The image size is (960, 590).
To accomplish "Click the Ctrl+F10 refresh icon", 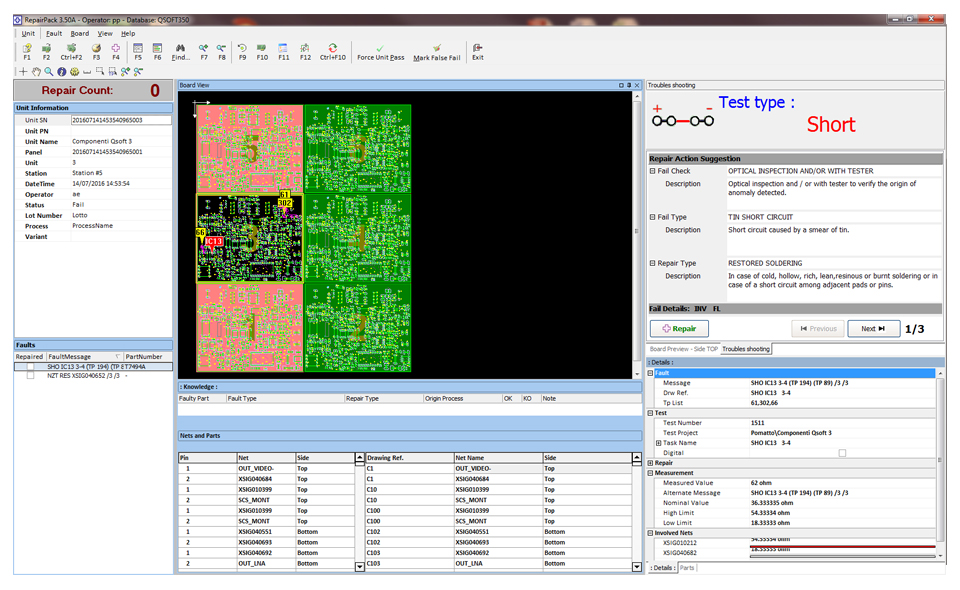I will (x=332, y=48).
